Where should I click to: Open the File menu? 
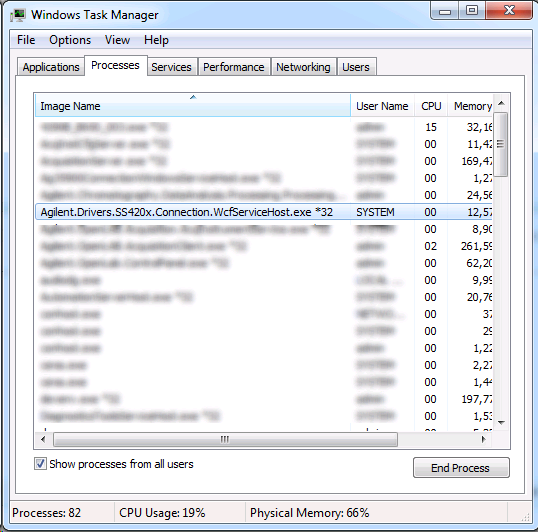(x=26, y=40)
